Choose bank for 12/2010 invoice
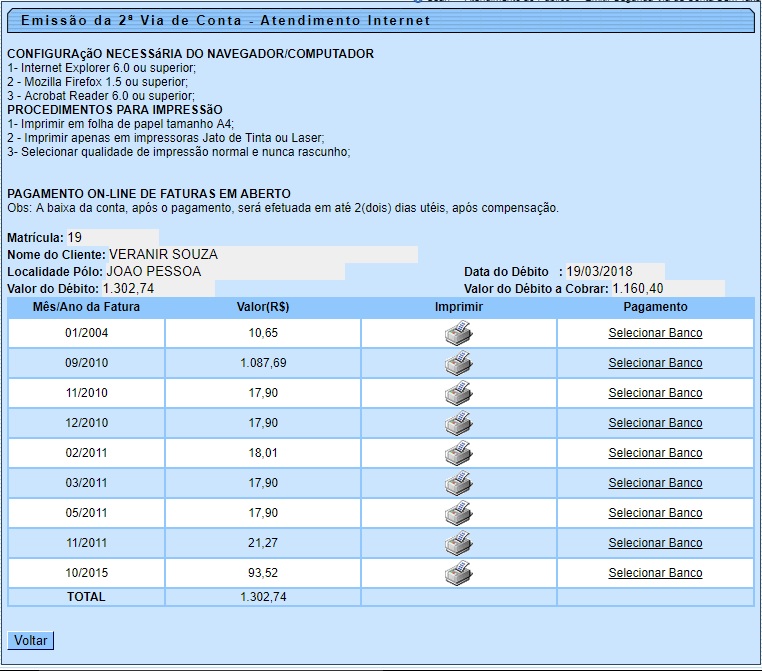This screenshot has height=671, width=762. [655, 423]
